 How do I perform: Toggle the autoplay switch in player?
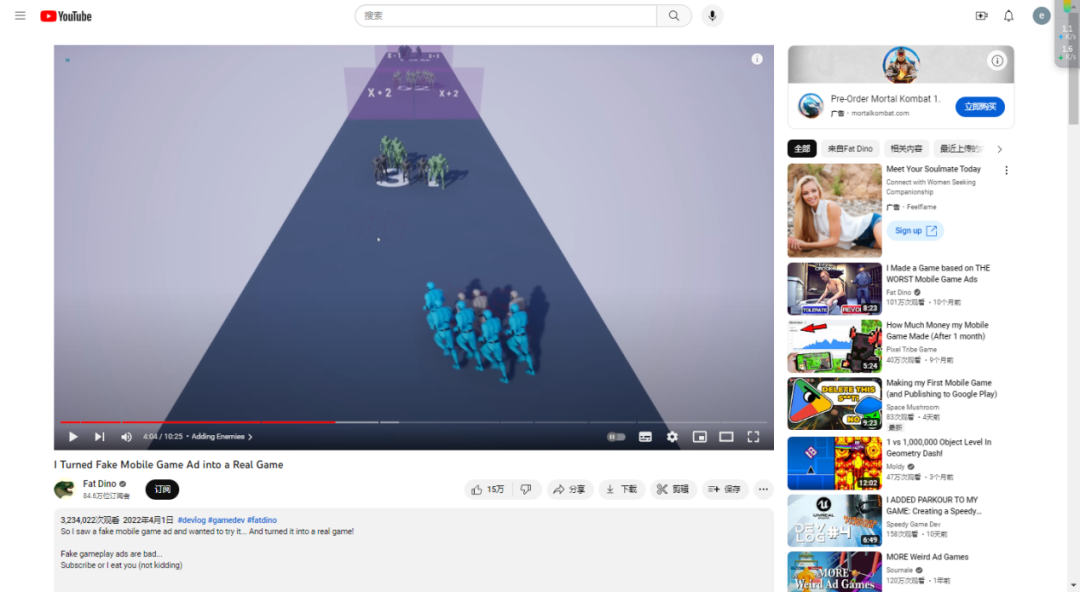click(616, 436)
